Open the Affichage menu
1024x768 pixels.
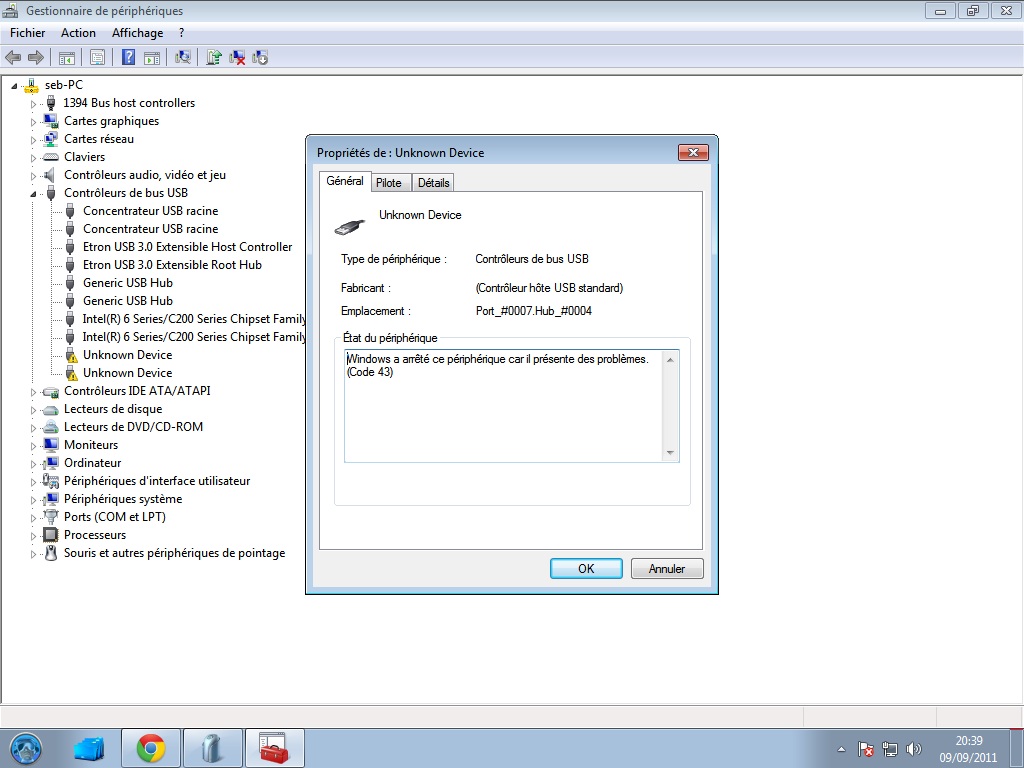(x=137, y=33)
